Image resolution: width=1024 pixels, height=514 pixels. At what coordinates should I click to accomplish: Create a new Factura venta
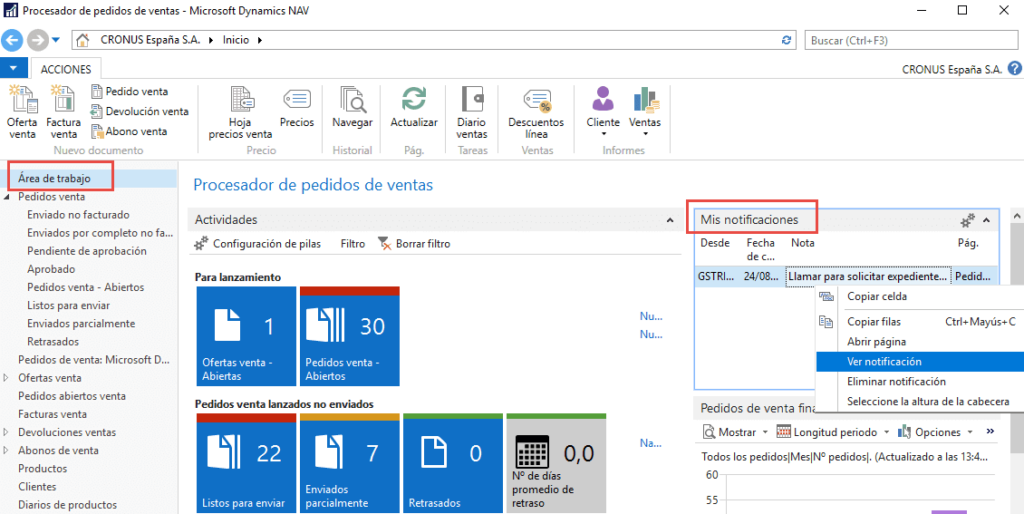pos(63,111)
